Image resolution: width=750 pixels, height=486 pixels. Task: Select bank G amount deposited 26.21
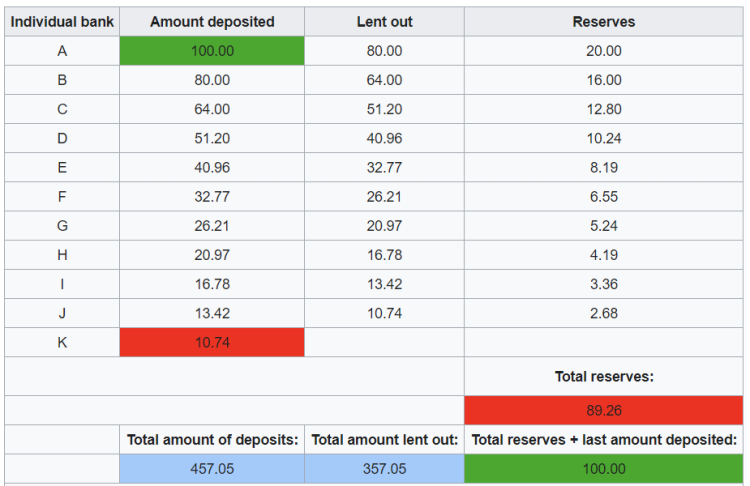(212, 226)
